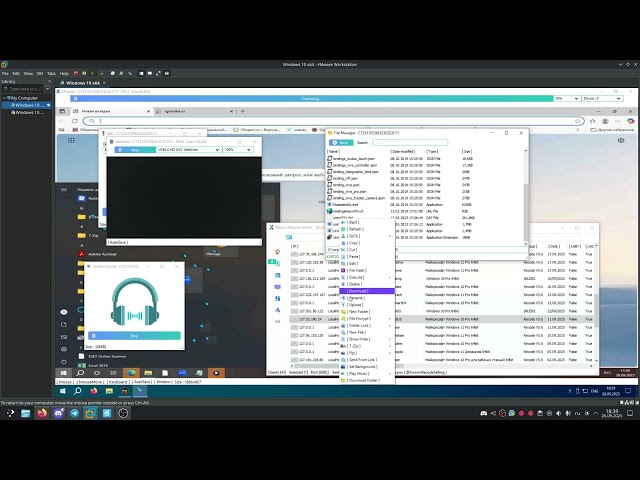Image resolution: width=640 pixels, height=480 pixels.
Task: Open Telegram from host taskbar
Action: 74,413
